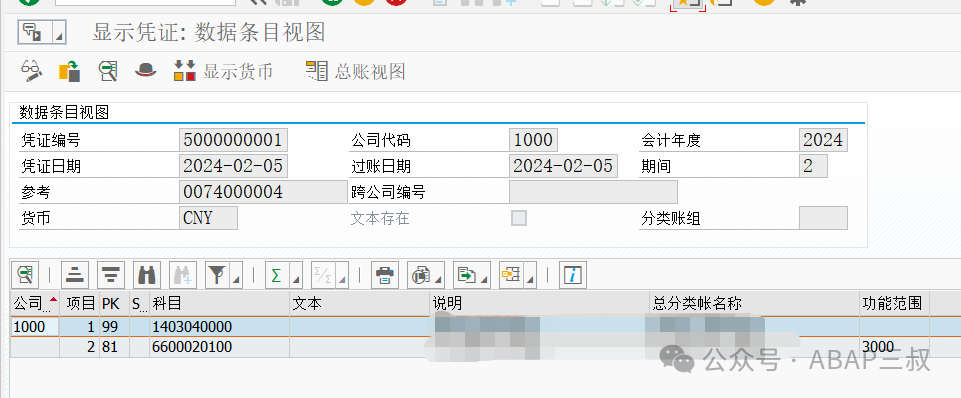961x398 pixels.
Task: Select the 科目 column header
Action: [x=219, y=304]
